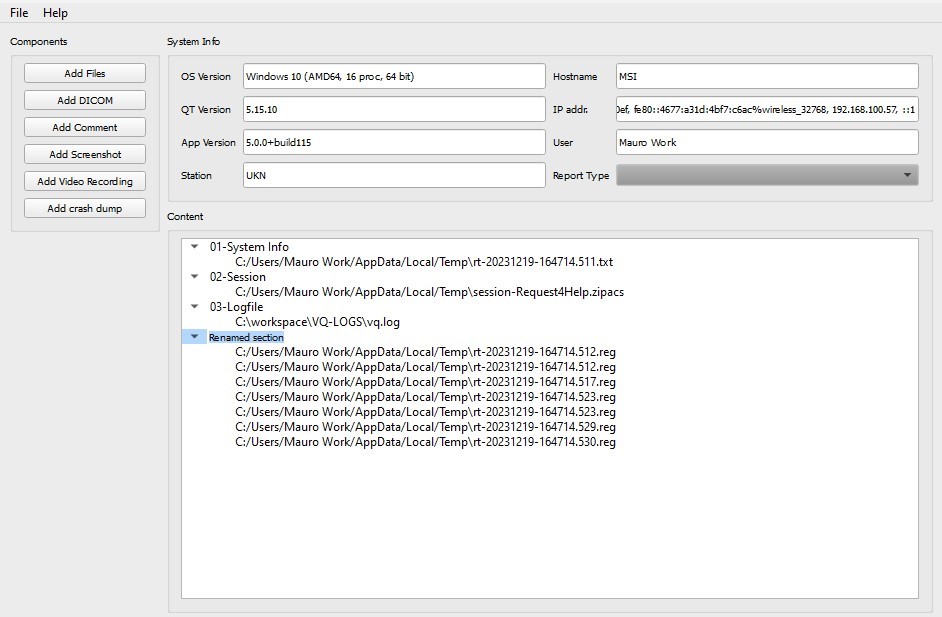This screenshot has width=942, height=617.
Task: Open the Report Type dropdown
Action: click(767, 175)
